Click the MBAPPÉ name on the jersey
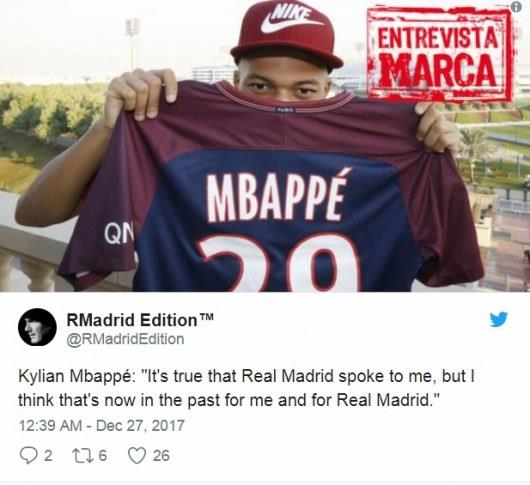 (277, 197)
